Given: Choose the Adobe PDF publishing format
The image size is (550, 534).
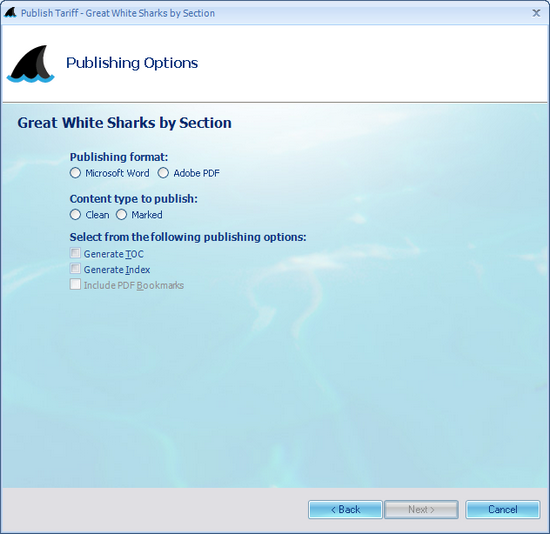Looking at the screenshot, I should pos(163,173).
